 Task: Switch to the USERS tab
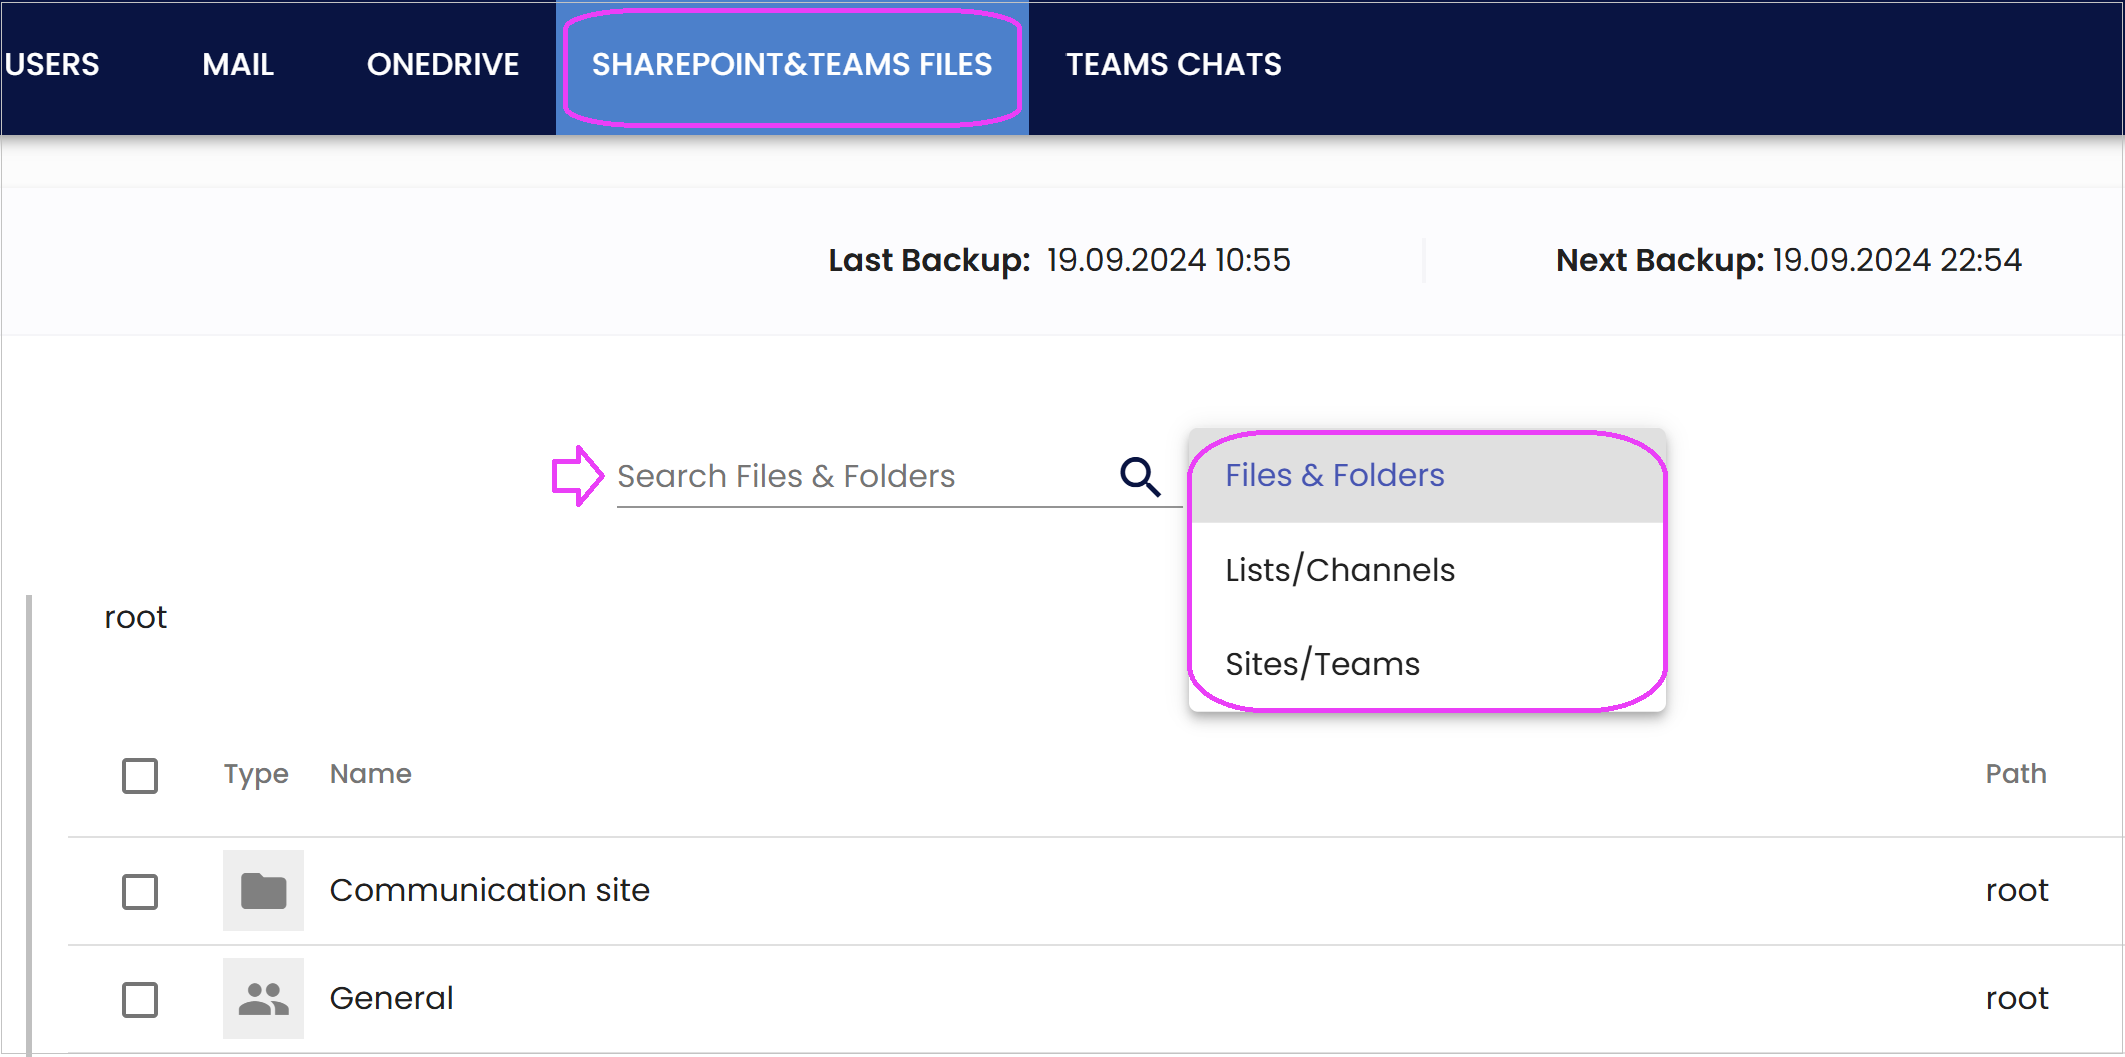[52, 65]
